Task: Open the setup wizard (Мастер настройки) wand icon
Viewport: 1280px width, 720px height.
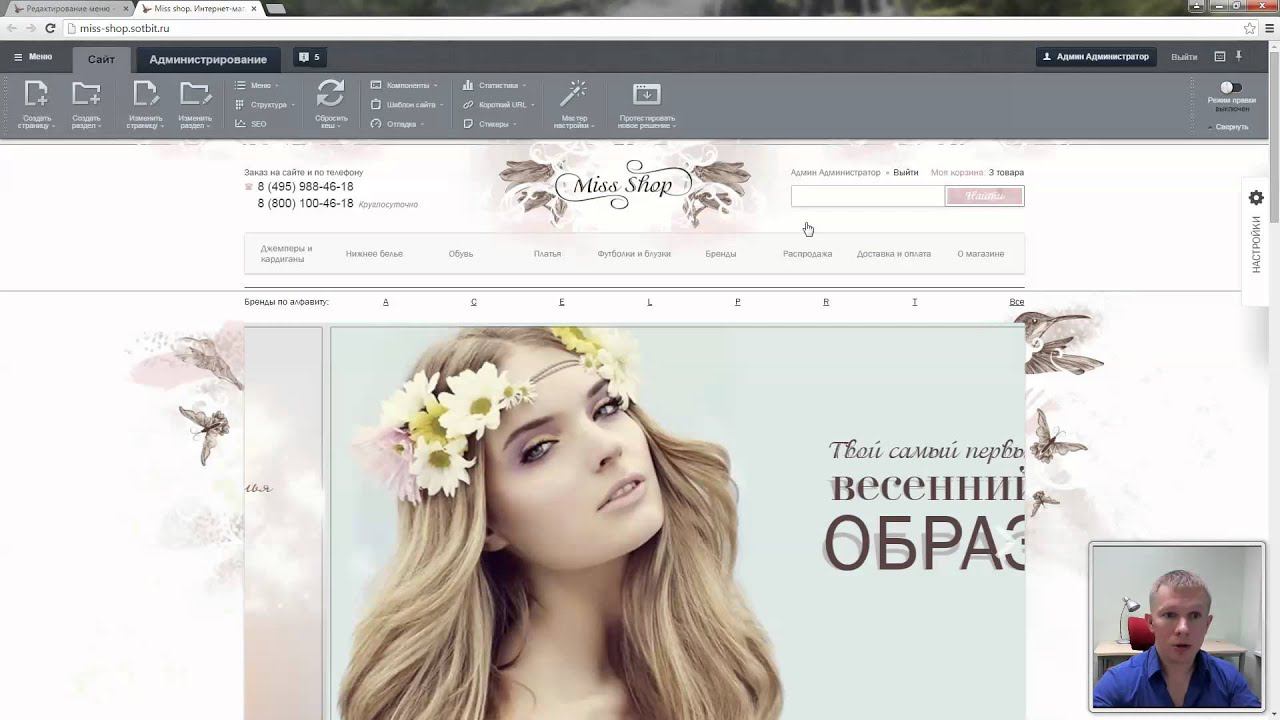Action: tap(572, 94)
